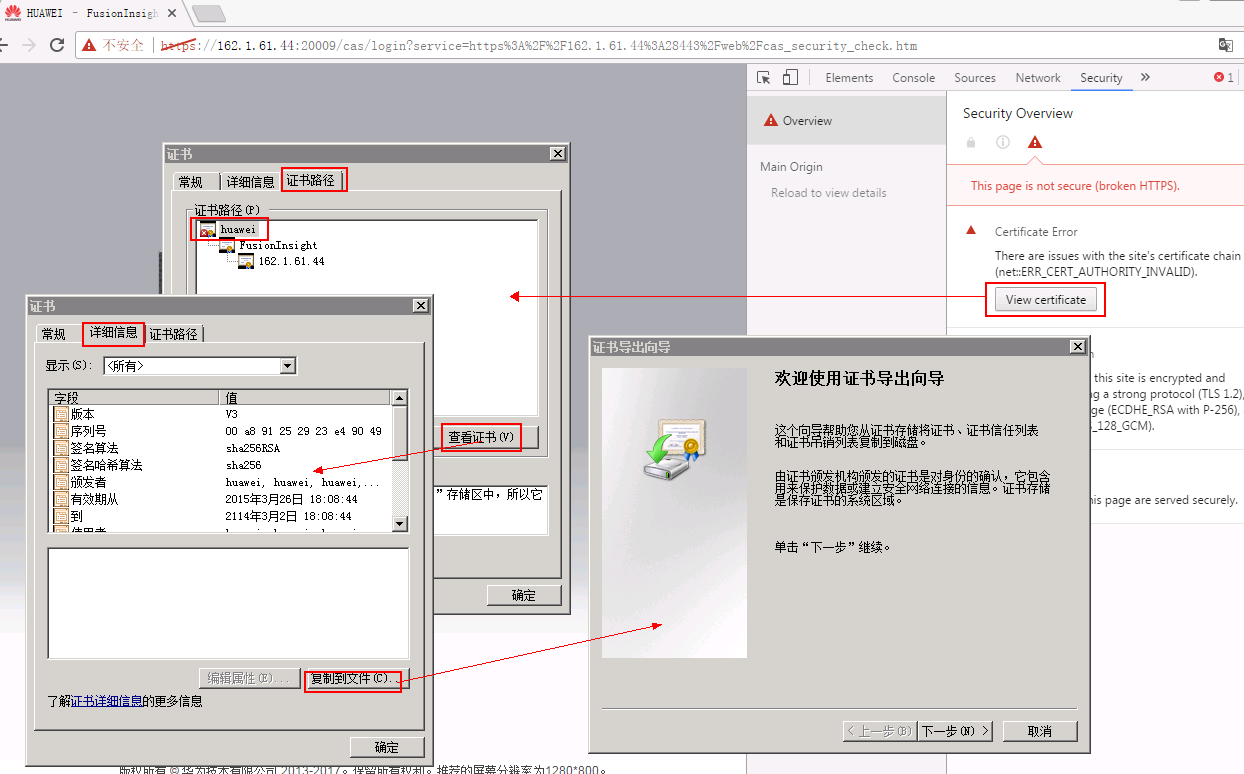Click the info circle icon under Security Overview
The height and width of the screenshot is (774, 1244).
(x=1003, y=142)
